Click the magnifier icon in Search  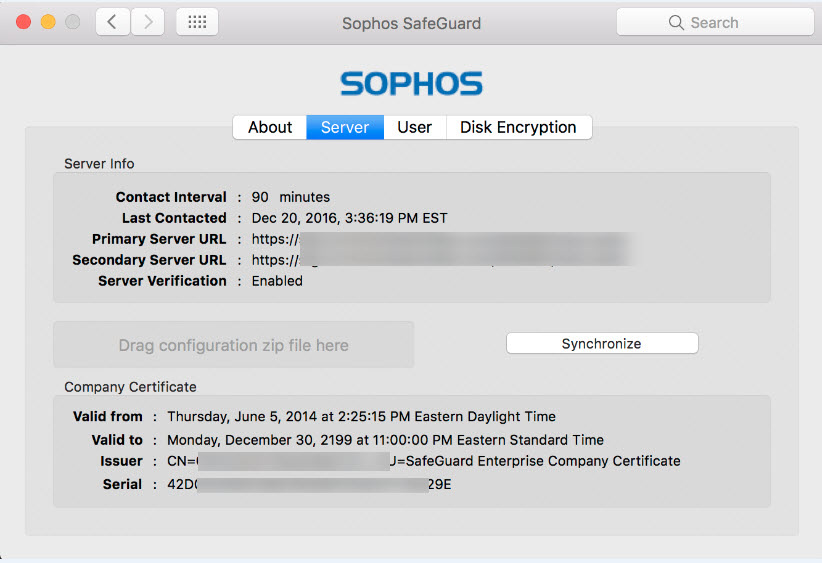pos(676,23)
